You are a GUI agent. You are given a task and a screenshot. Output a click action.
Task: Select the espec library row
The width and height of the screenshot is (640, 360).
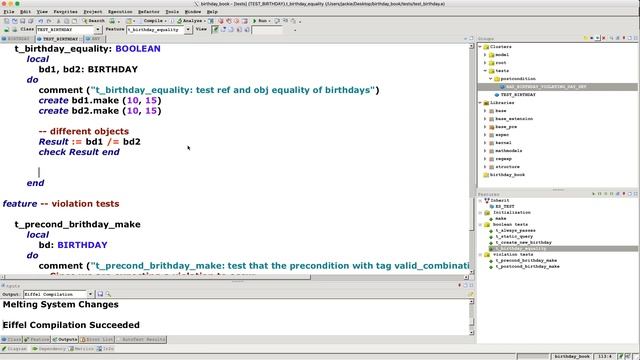point(502,135)
